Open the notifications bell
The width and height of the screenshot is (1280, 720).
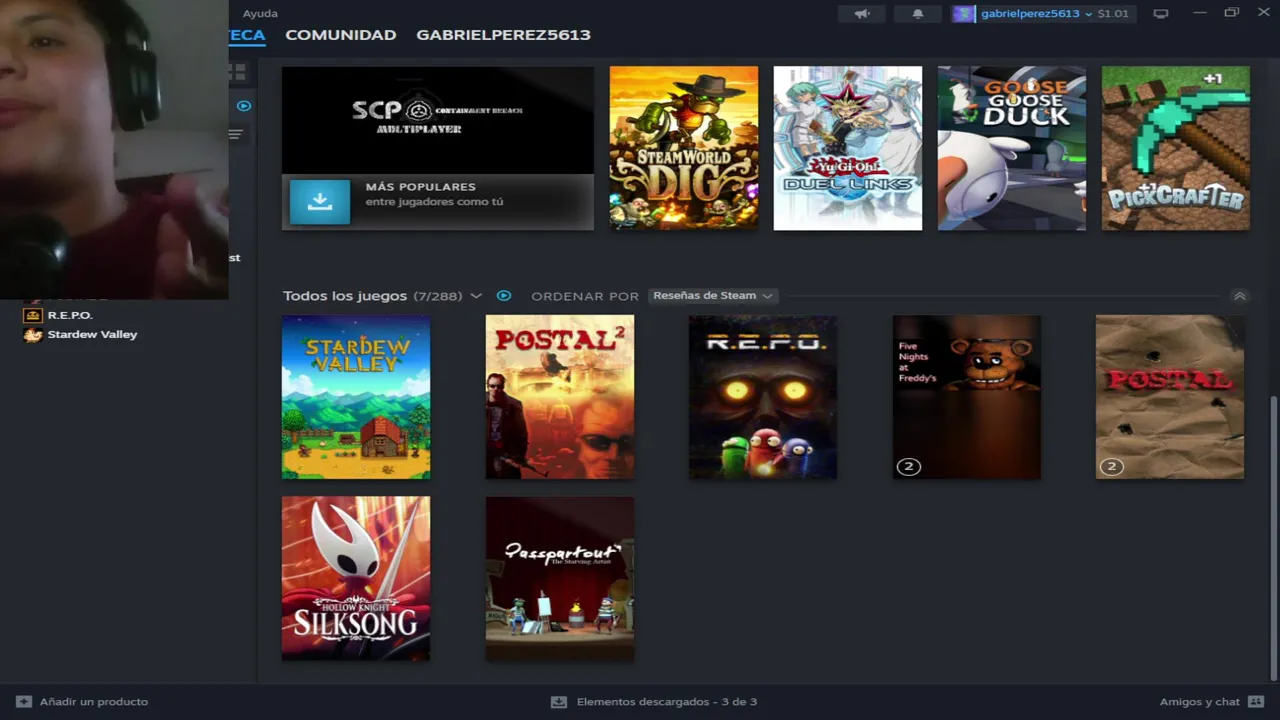tap(918, 14)
